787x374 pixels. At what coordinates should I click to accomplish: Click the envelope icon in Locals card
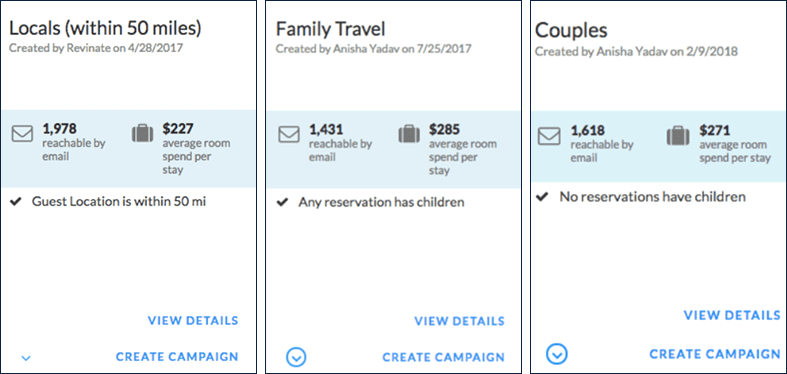[x=22, y=134]
